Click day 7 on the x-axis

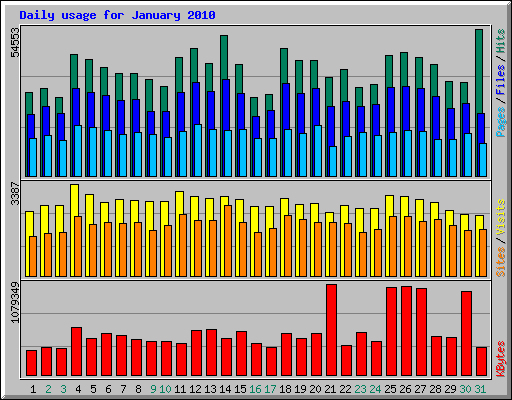(x=123, y=389)
